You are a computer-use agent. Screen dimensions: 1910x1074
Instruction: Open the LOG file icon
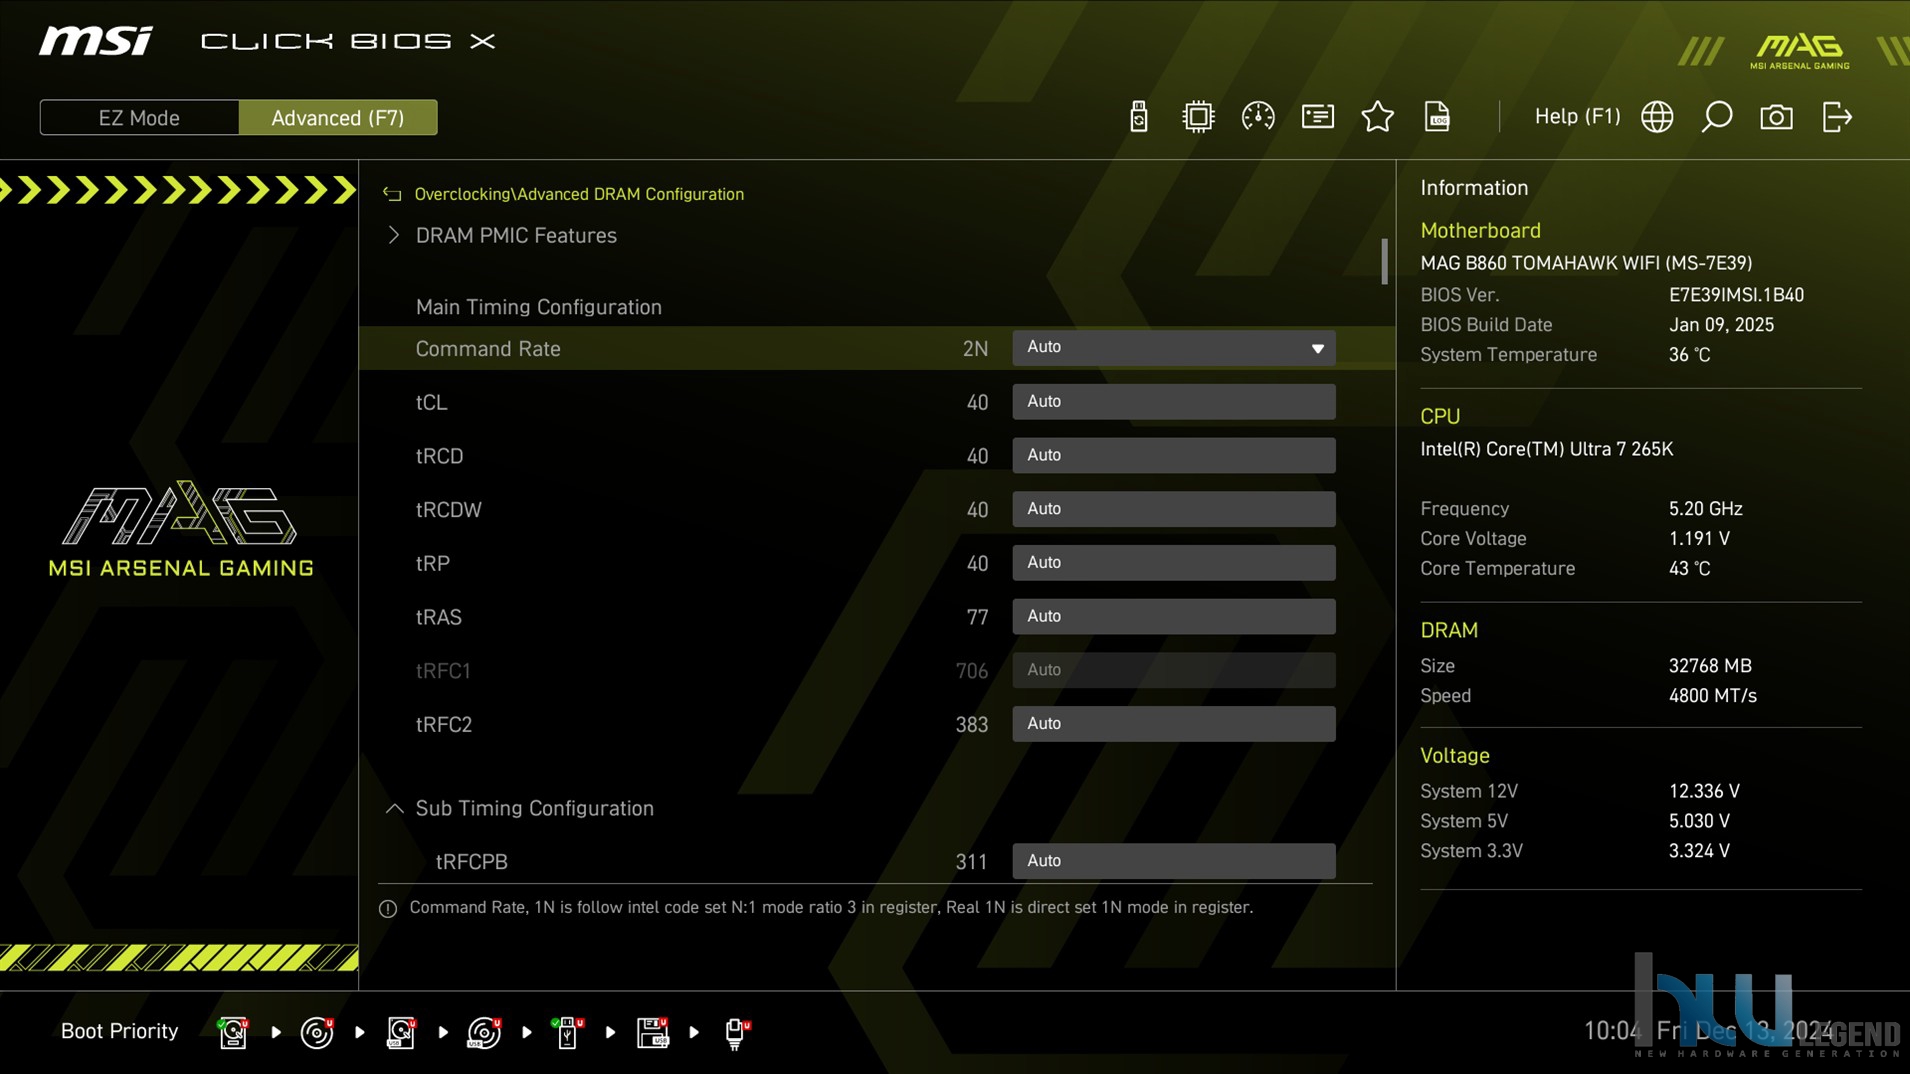(1437, 117)
